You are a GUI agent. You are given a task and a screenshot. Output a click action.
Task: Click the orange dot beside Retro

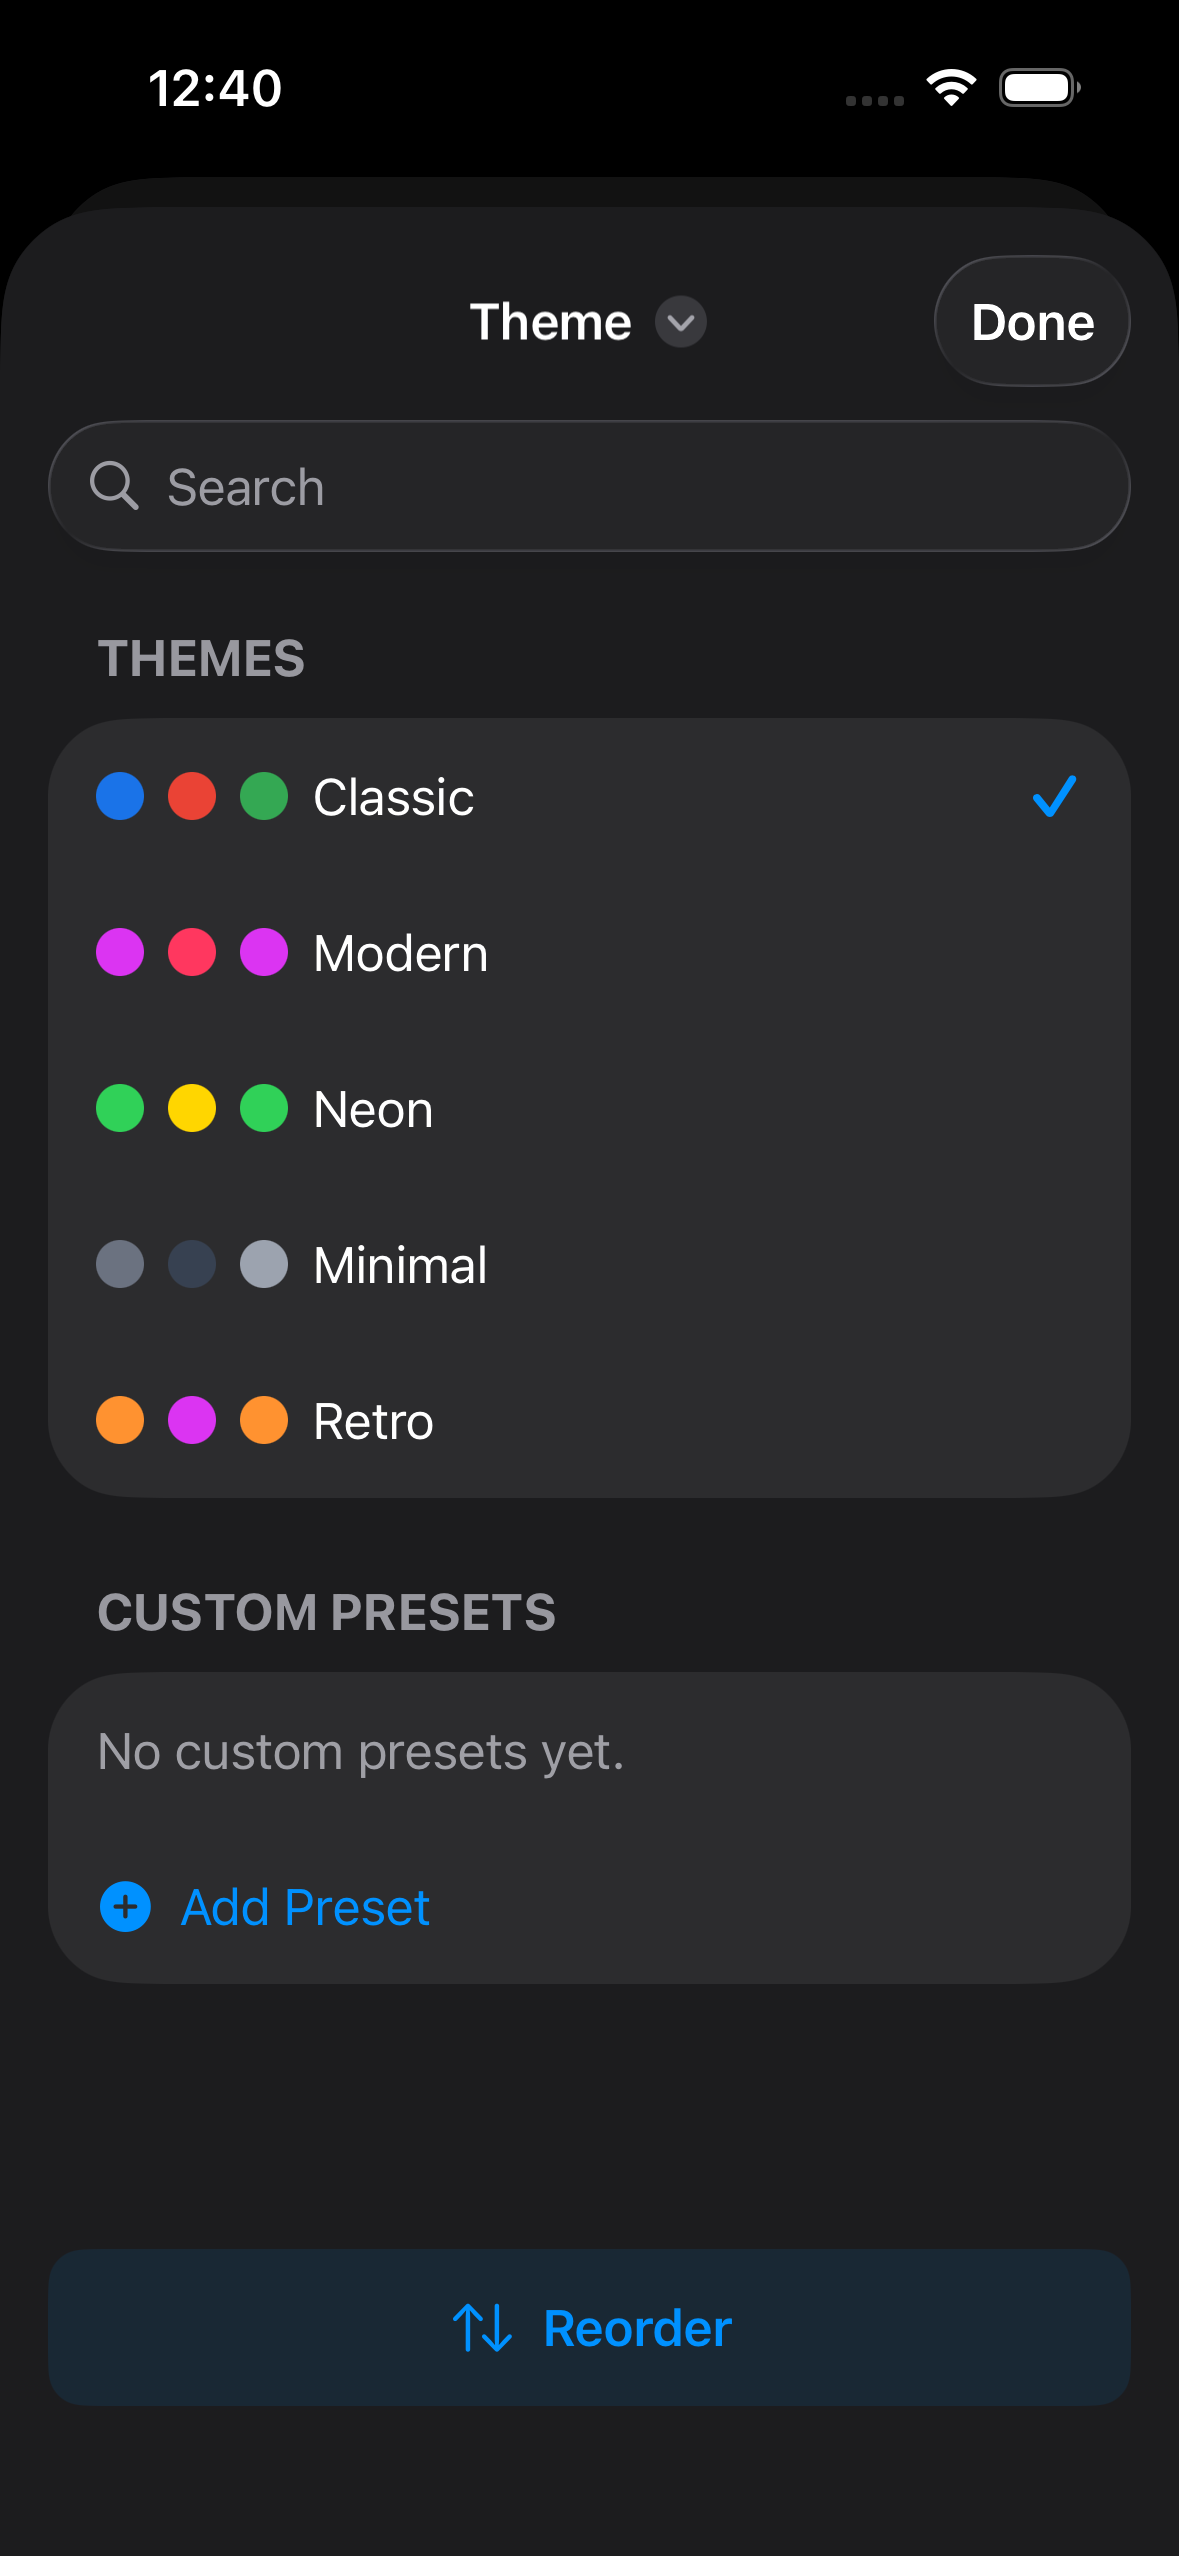(x=120, y=1420)
